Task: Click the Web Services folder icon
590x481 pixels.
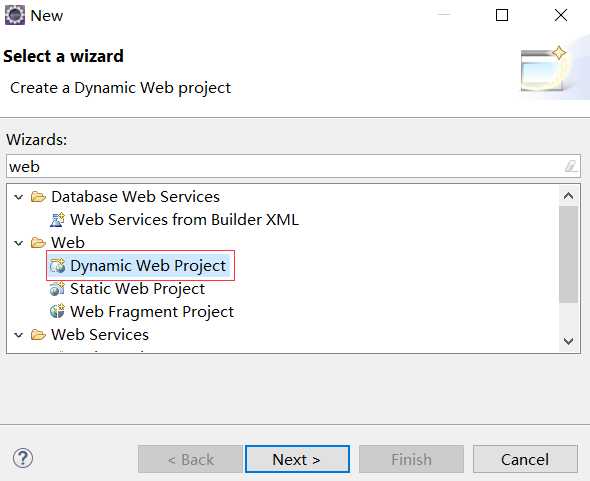Action: tap(38, 335)
